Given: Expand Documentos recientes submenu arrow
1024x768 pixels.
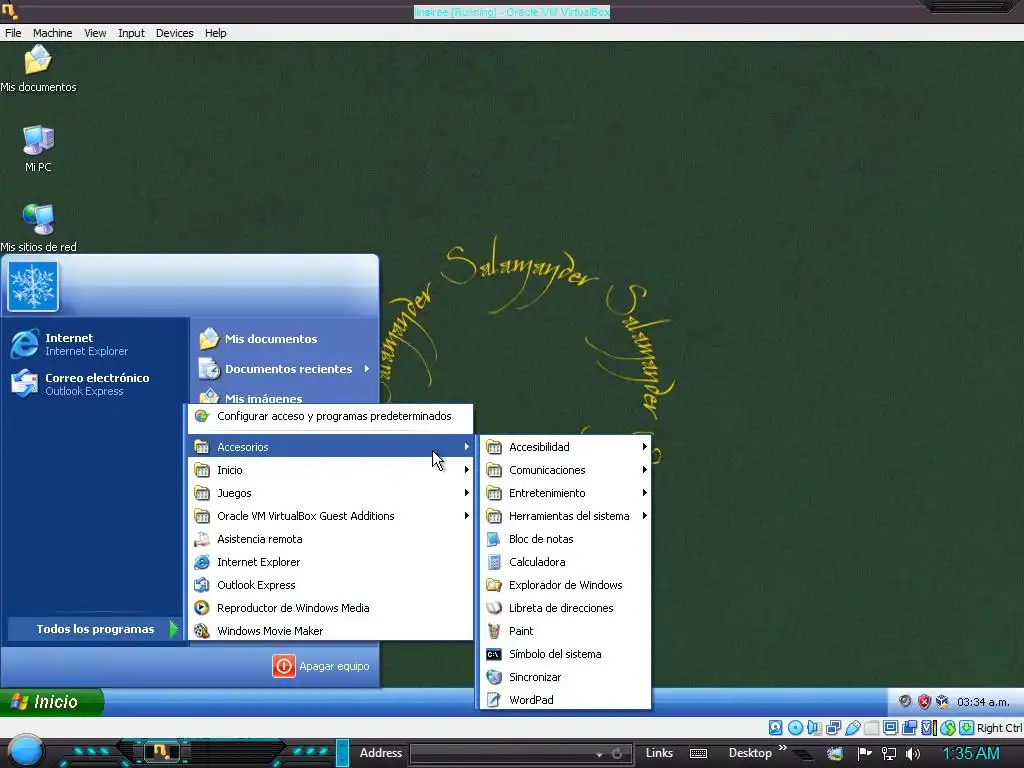Looking at the screenshot, I should coord(366,369).
